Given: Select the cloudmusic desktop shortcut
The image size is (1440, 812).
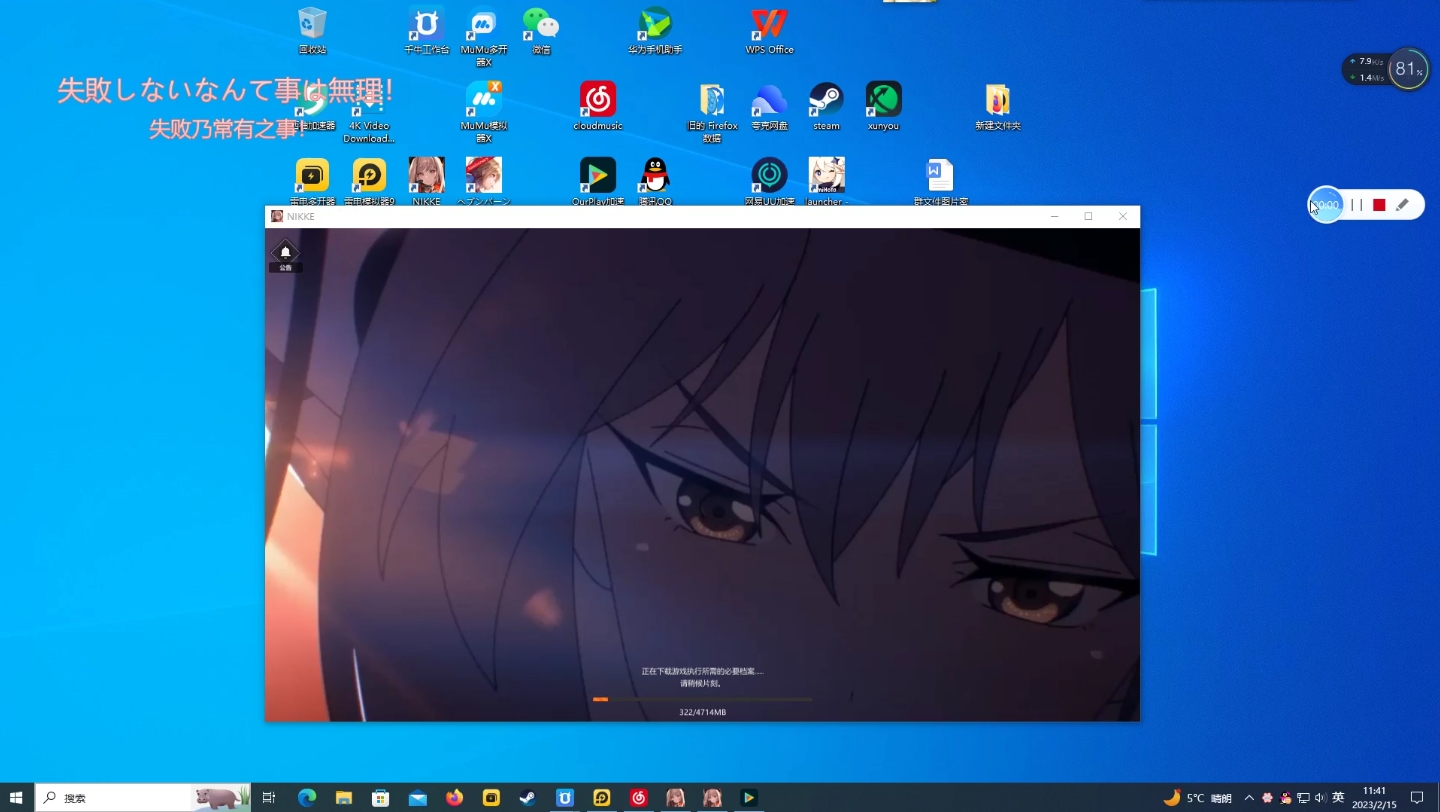Looking at the screenshot, I should coord(598,107).
